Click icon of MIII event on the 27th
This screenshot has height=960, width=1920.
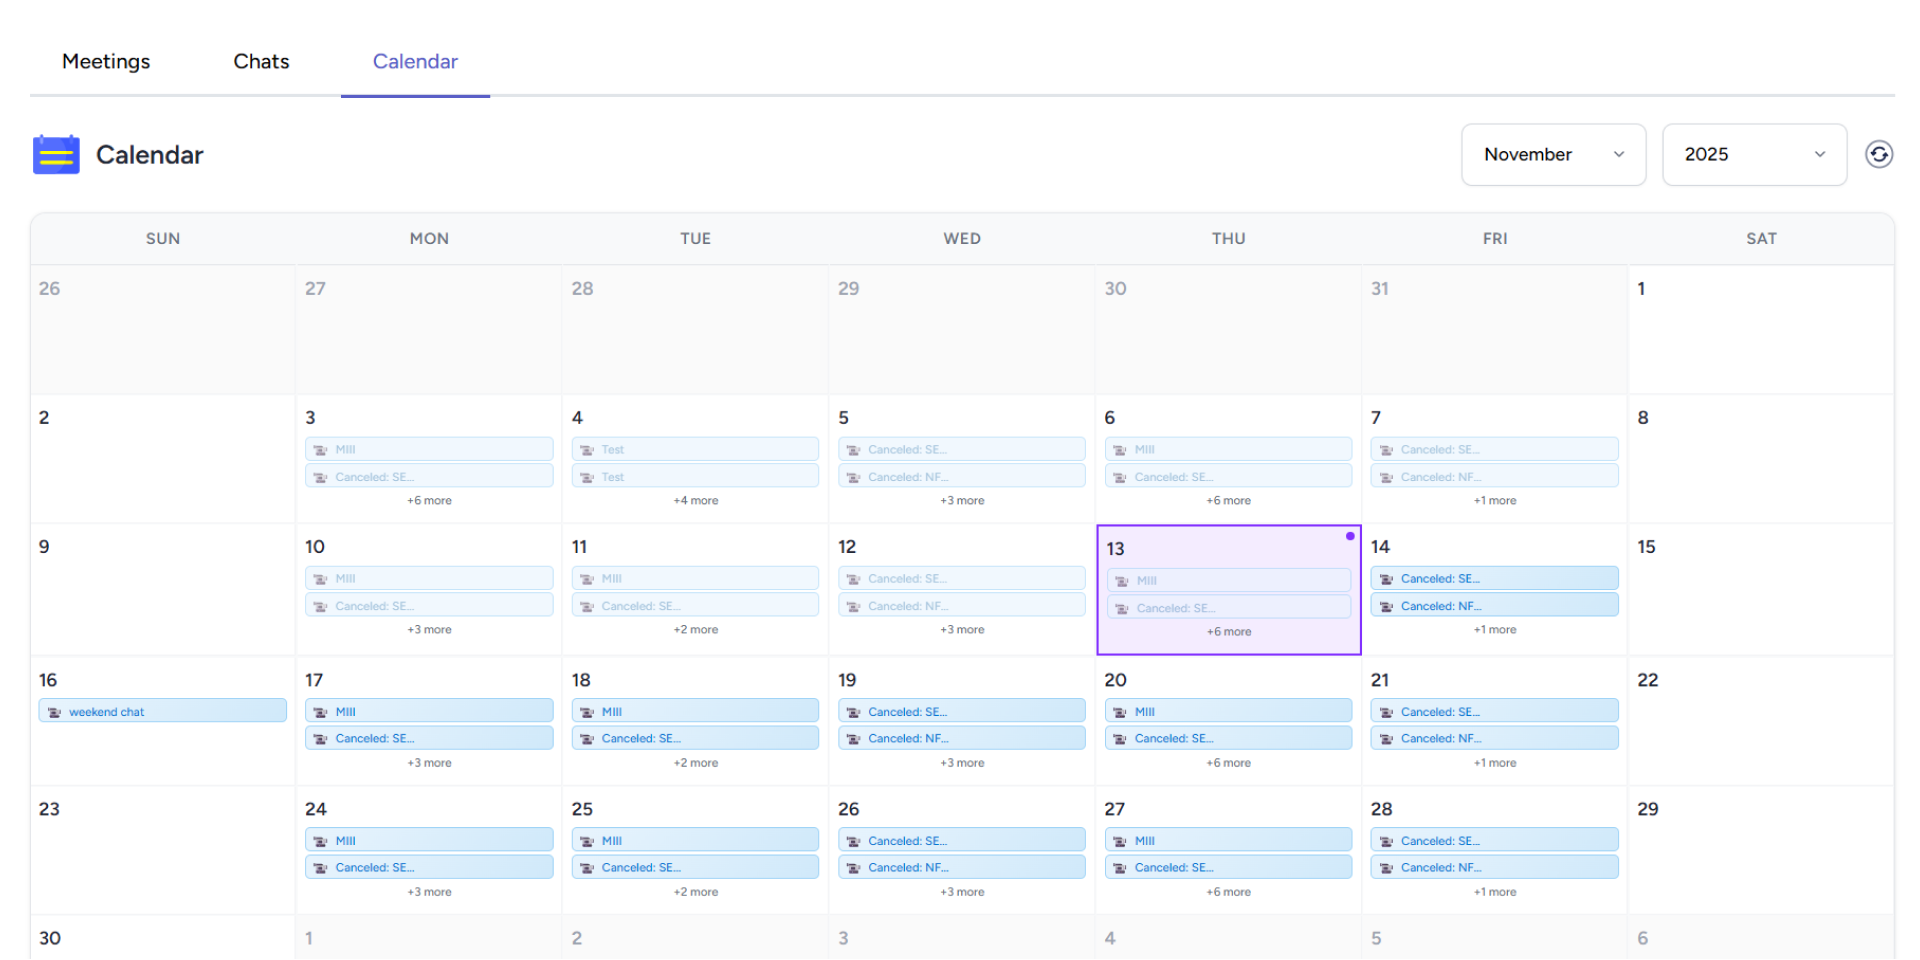point(1120,841)
